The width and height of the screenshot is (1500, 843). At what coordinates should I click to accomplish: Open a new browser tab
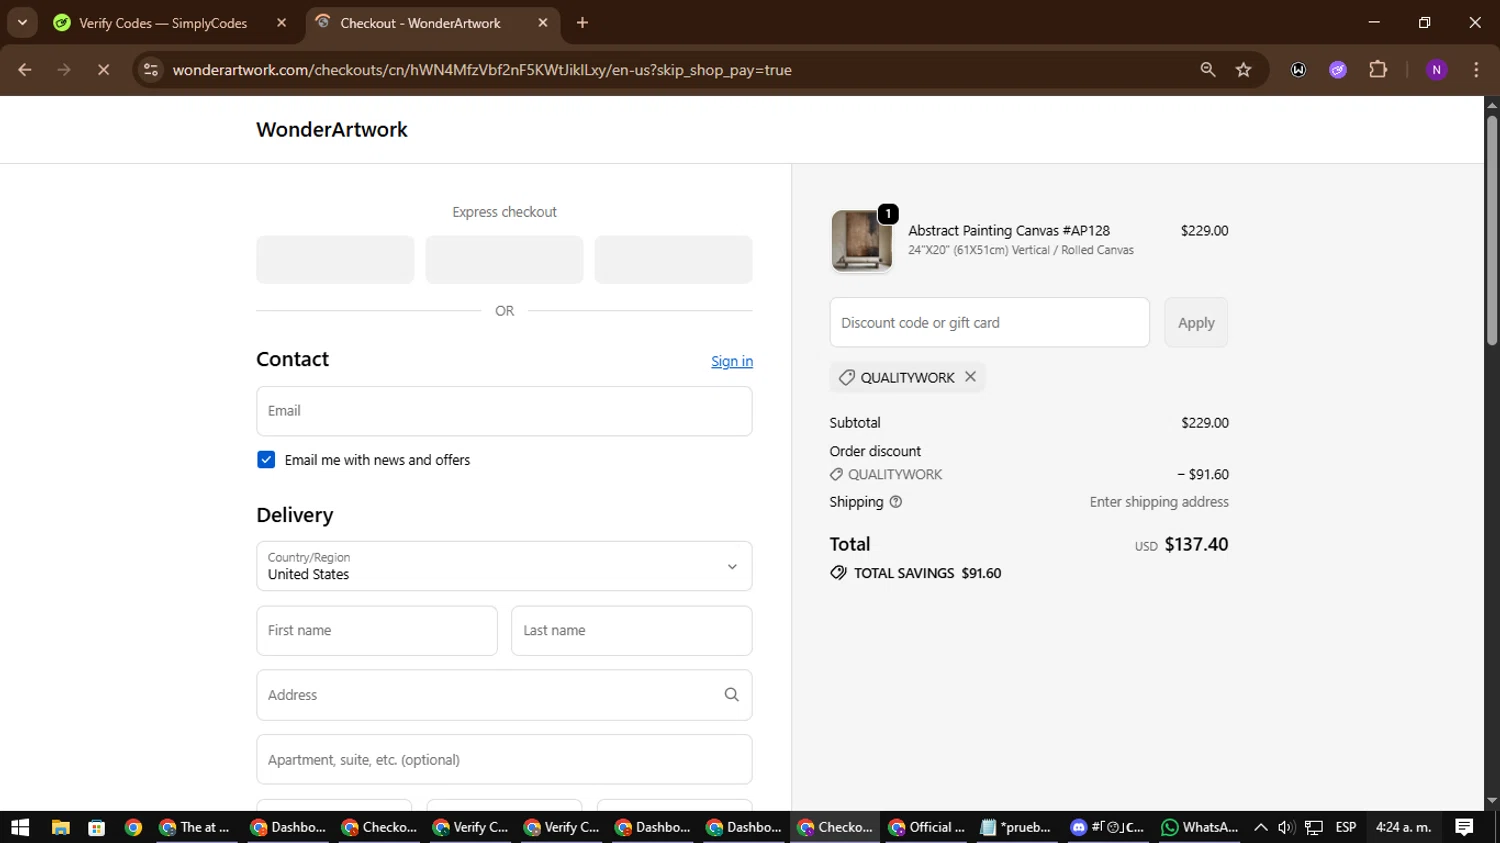582,23
